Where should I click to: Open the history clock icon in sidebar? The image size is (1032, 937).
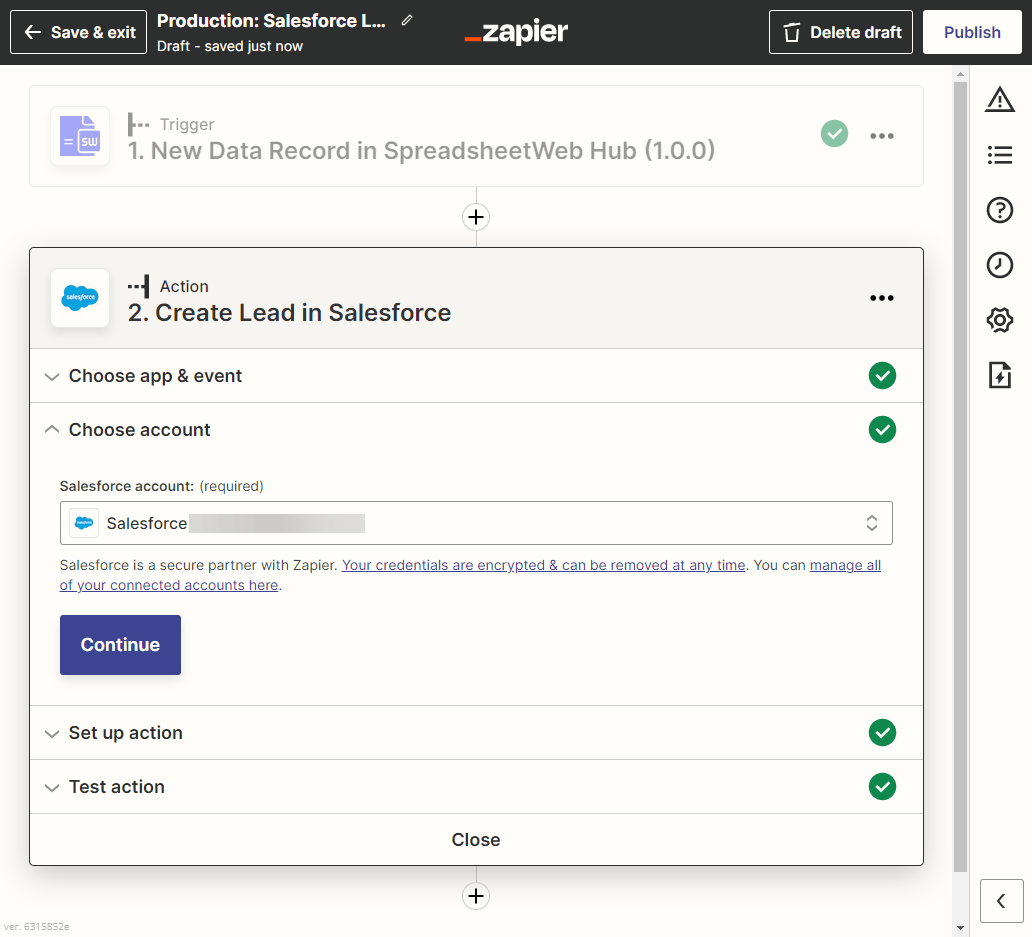pyautogui.click(x=999, y=265)
